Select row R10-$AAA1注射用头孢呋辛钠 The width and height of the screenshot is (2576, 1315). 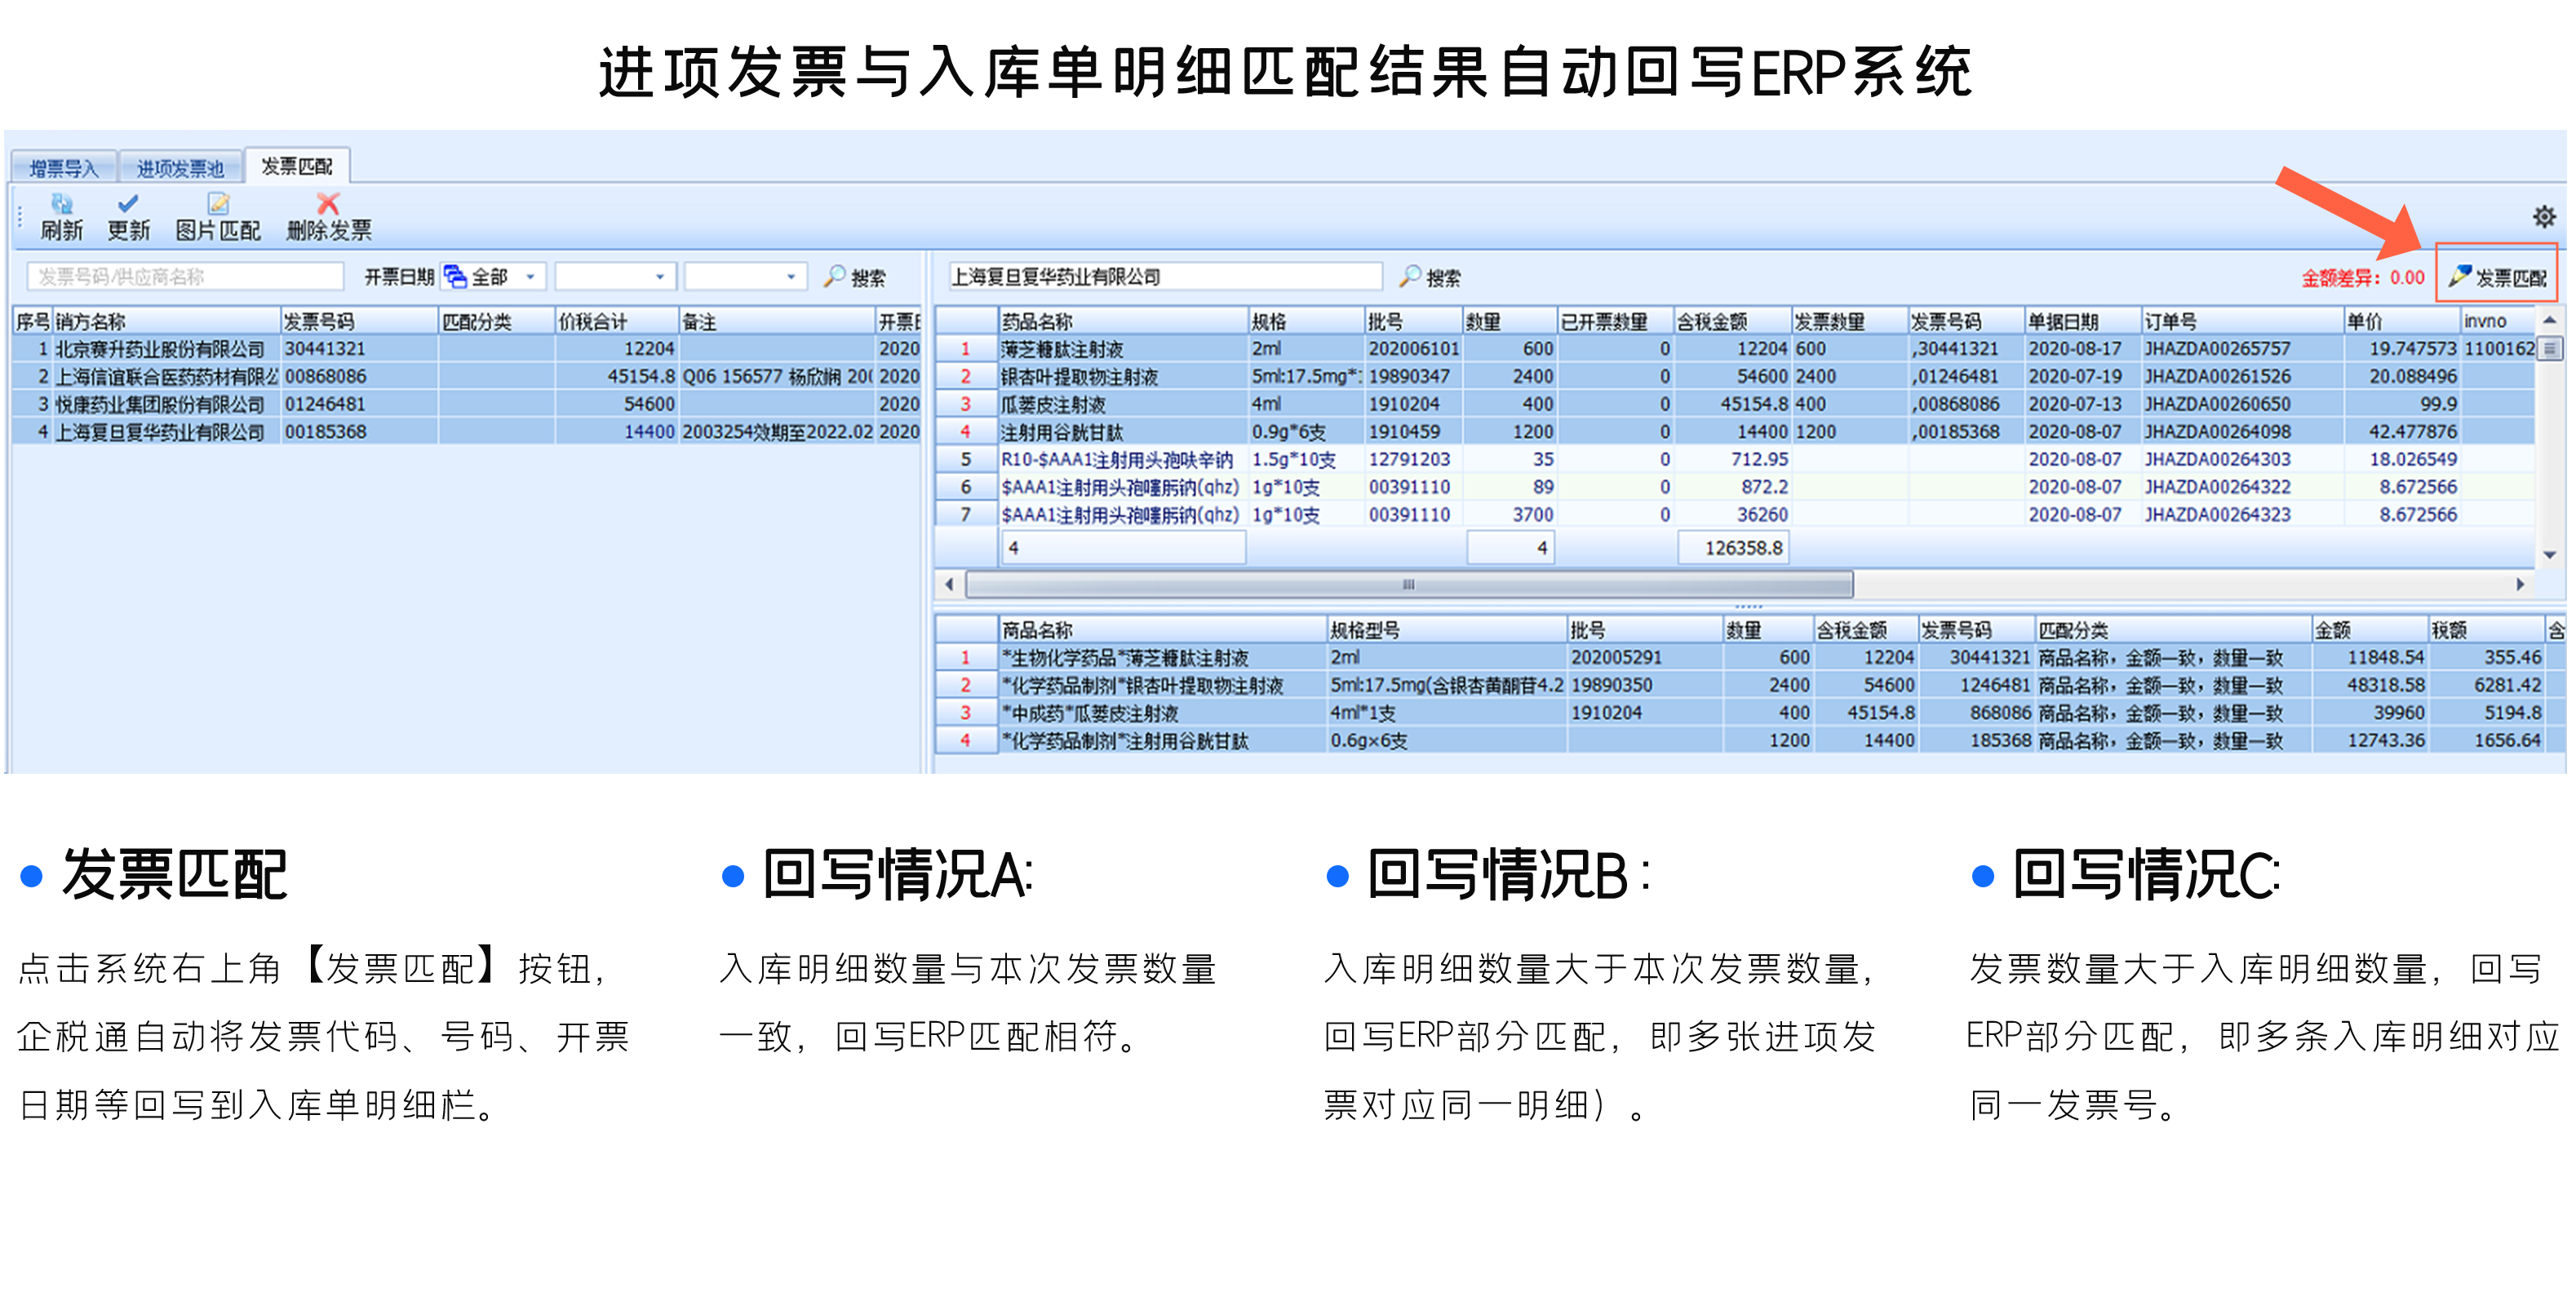[1735, 459]
